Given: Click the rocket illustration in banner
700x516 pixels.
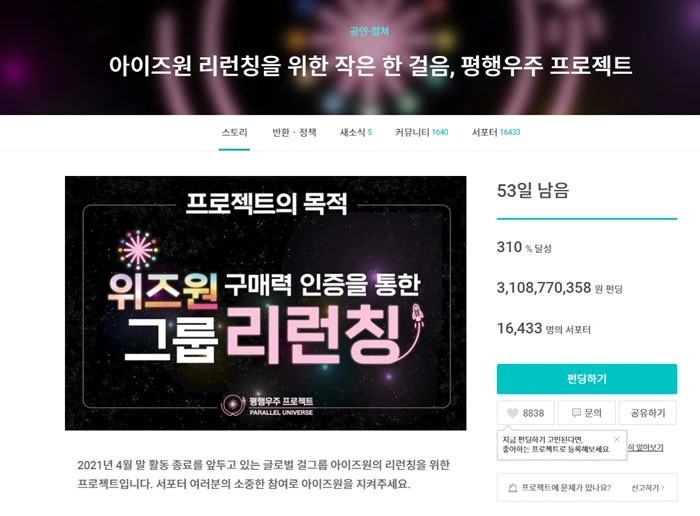Looking at the screenshot, I should tap(417, 316).
